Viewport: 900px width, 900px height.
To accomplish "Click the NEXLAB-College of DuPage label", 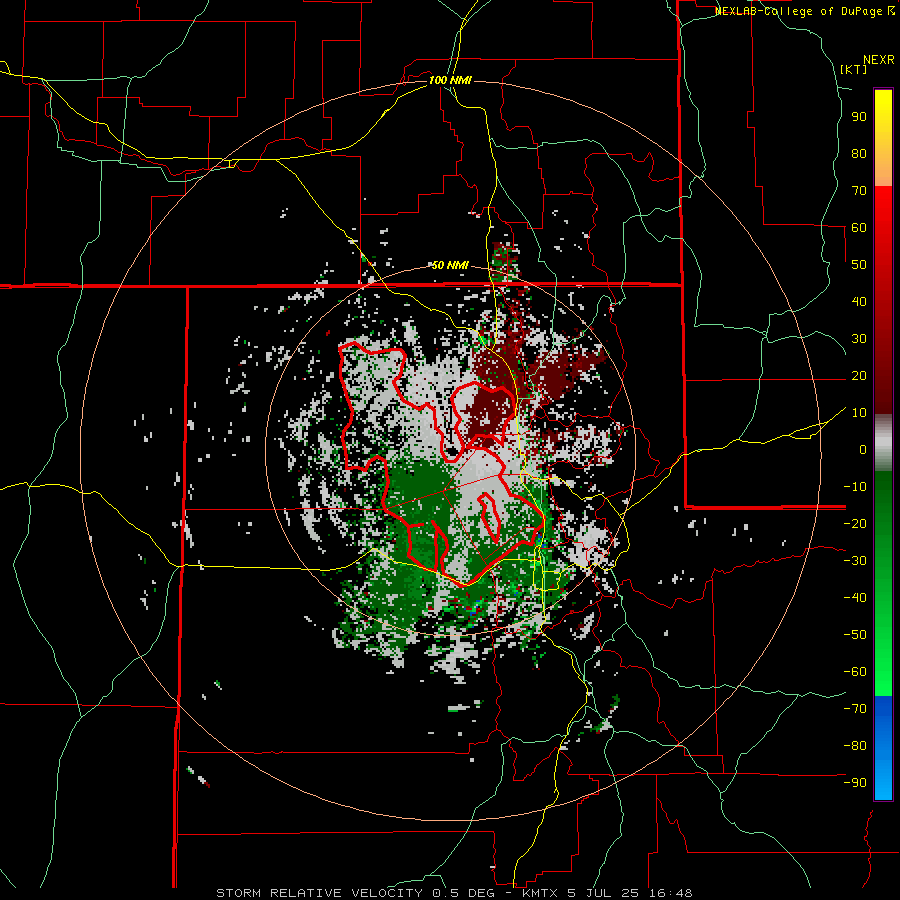I will coord(799,11).
